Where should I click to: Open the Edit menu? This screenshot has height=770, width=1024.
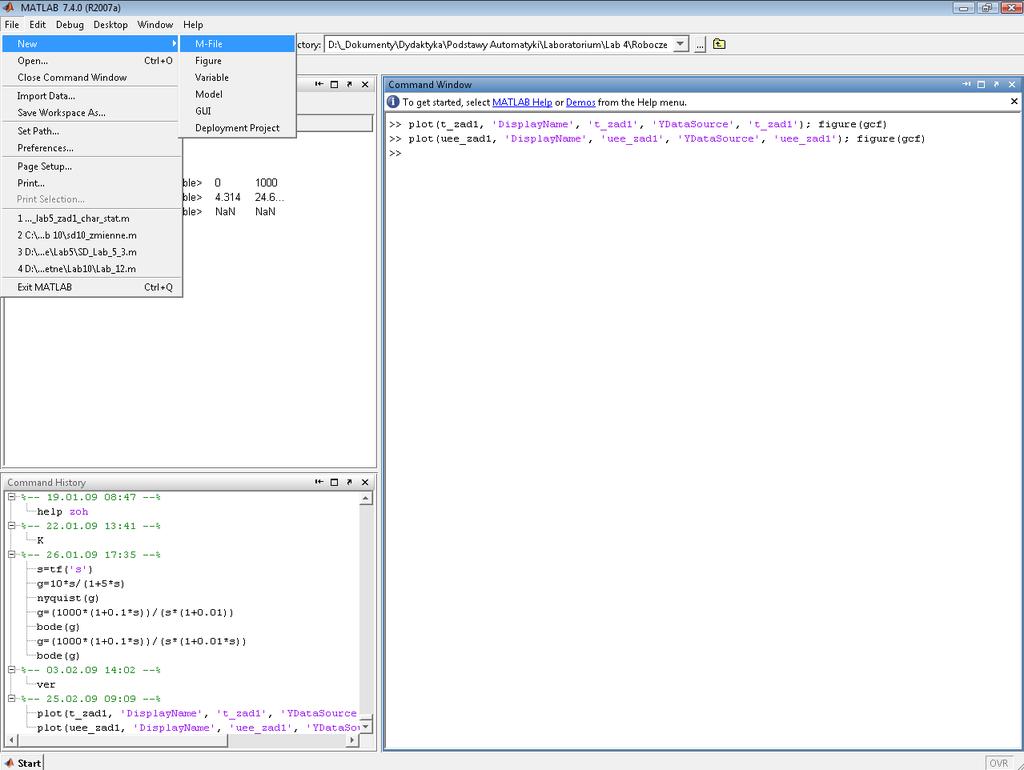(x=37, y=25)
